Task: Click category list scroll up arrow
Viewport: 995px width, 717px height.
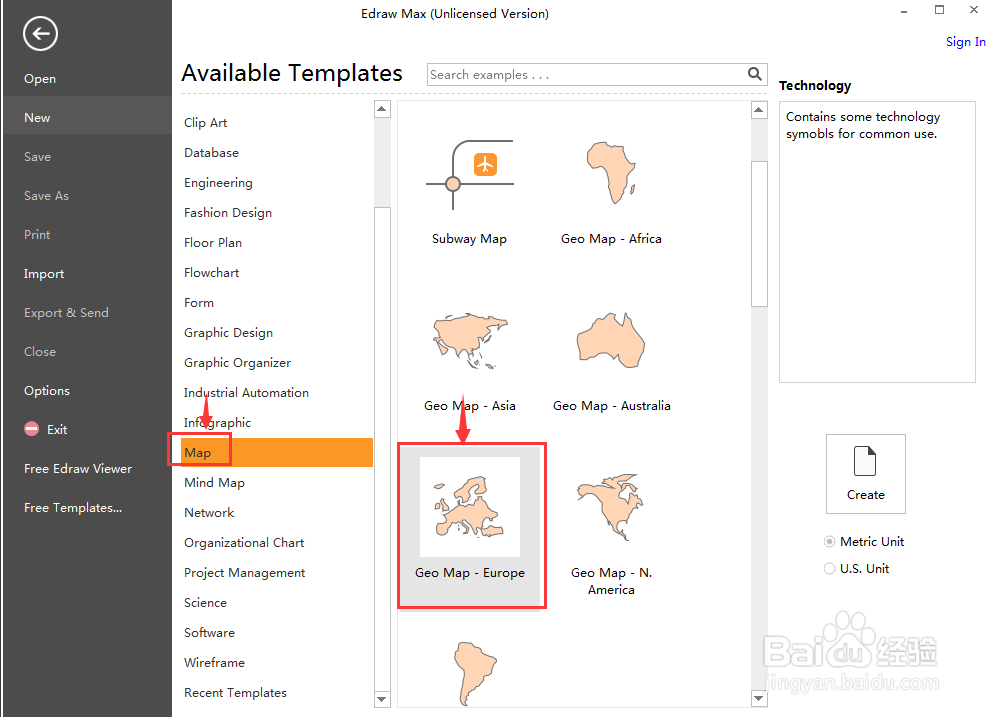Action: pos(382,109)
